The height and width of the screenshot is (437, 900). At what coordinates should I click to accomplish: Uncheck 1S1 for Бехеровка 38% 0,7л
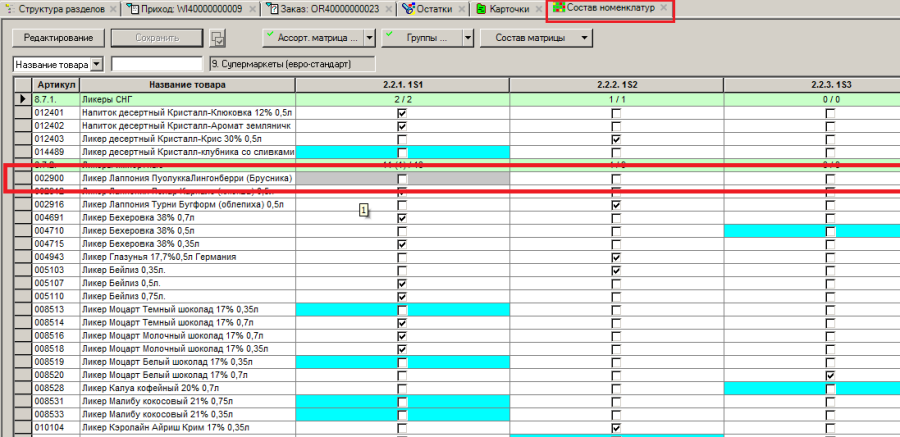402,218
